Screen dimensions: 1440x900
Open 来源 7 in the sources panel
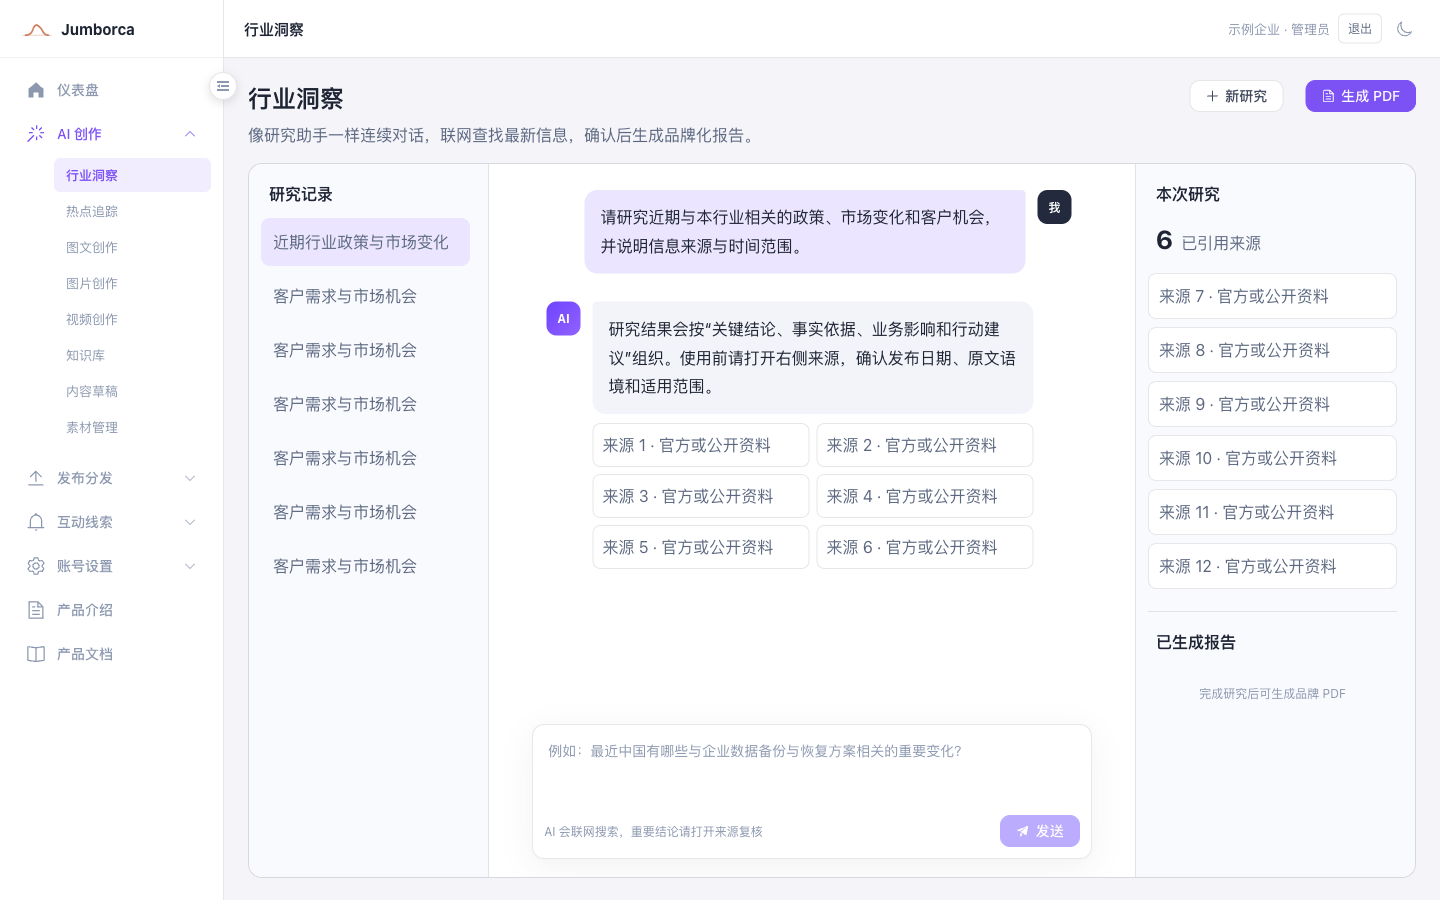click(x=1272, y=296)
